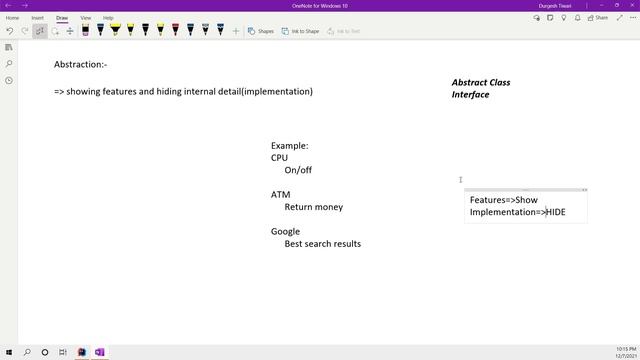Click the Ink to Text button
The height and width of the screenshot is (360, 640).
coord(343,31)
